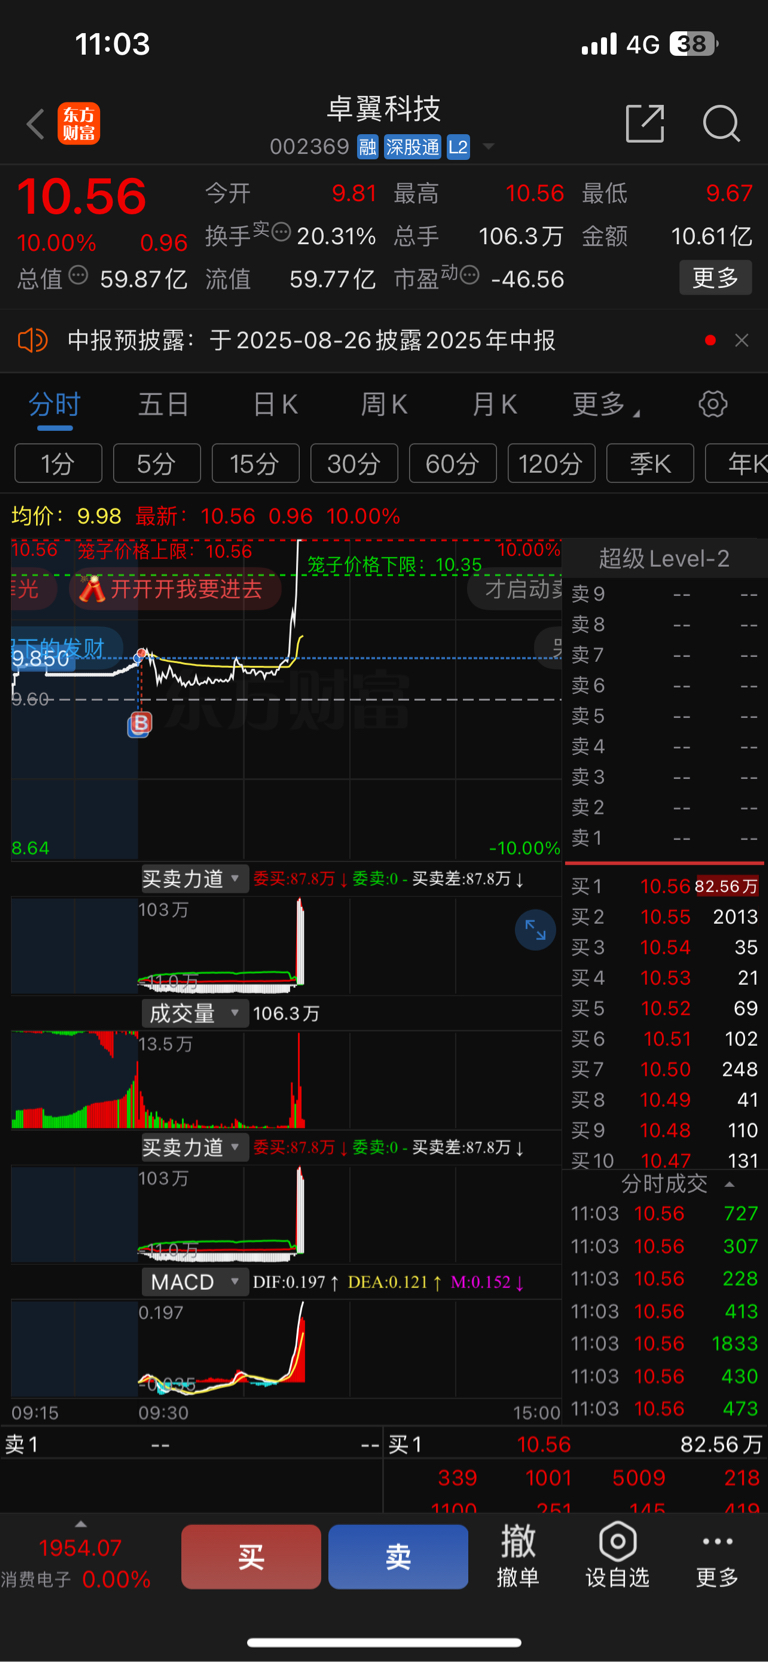Image resolution: width=768 pixels, height=1662 pixels.
Task: Open the search magnifier icon
Action: [x=721, y=124]
